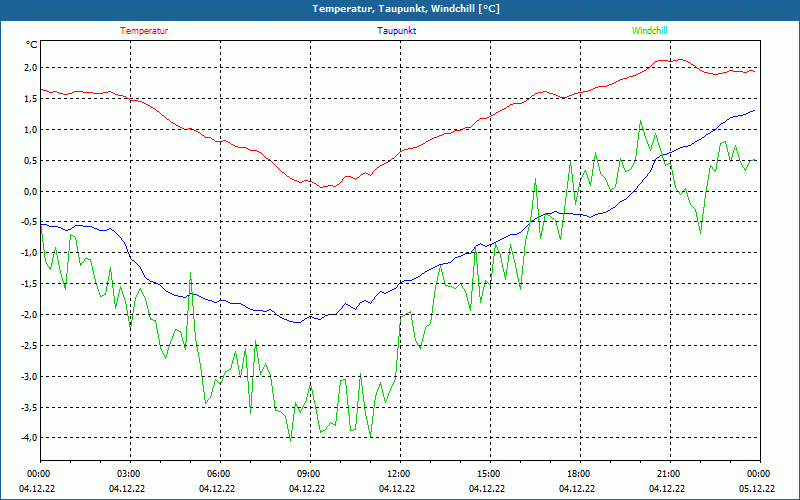Click the 18:00 time axis label

pos(580,474)
